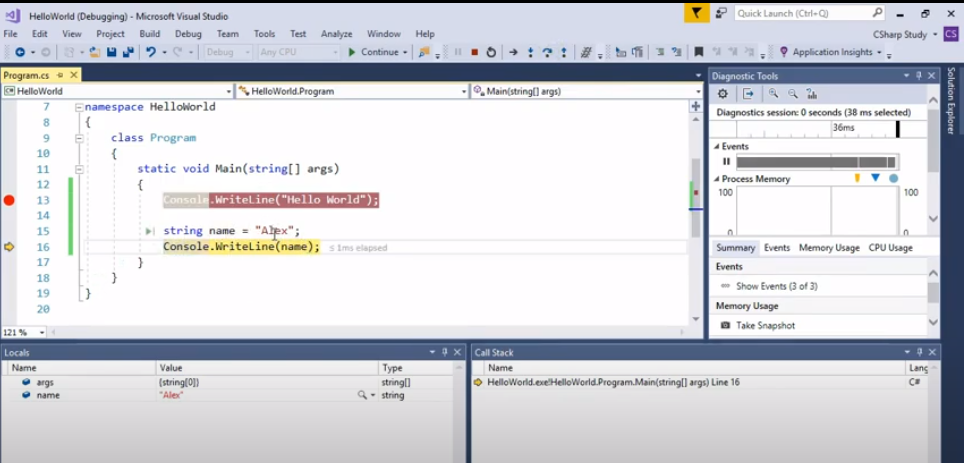Viewport: 964px width, 463px height.
Task: Open the Debug menu
Action: (188, 34)
